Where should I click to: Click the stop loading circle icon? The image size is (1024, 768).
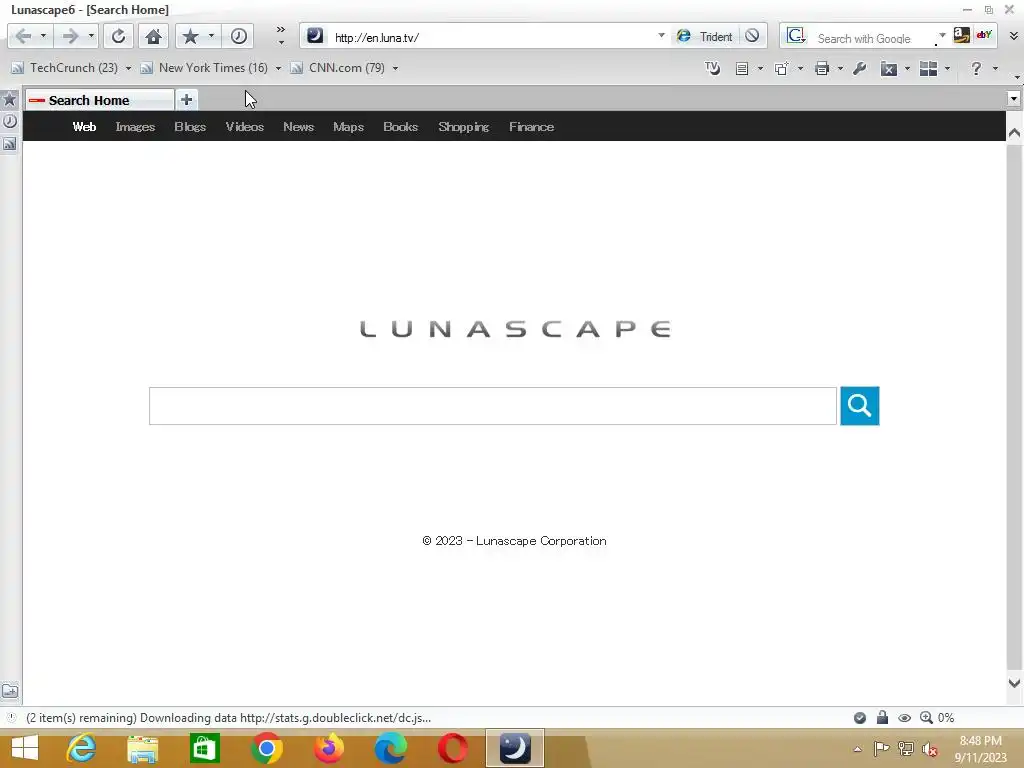(752, 36)
